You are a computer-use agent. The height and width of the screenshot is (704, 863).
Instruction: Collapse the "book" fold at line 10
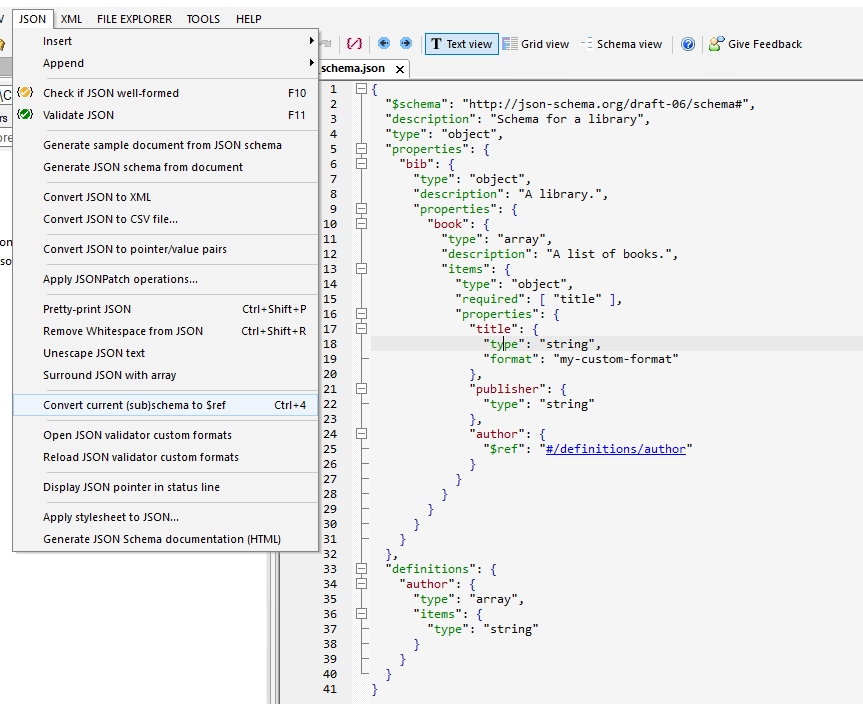[x=362, y=223]
